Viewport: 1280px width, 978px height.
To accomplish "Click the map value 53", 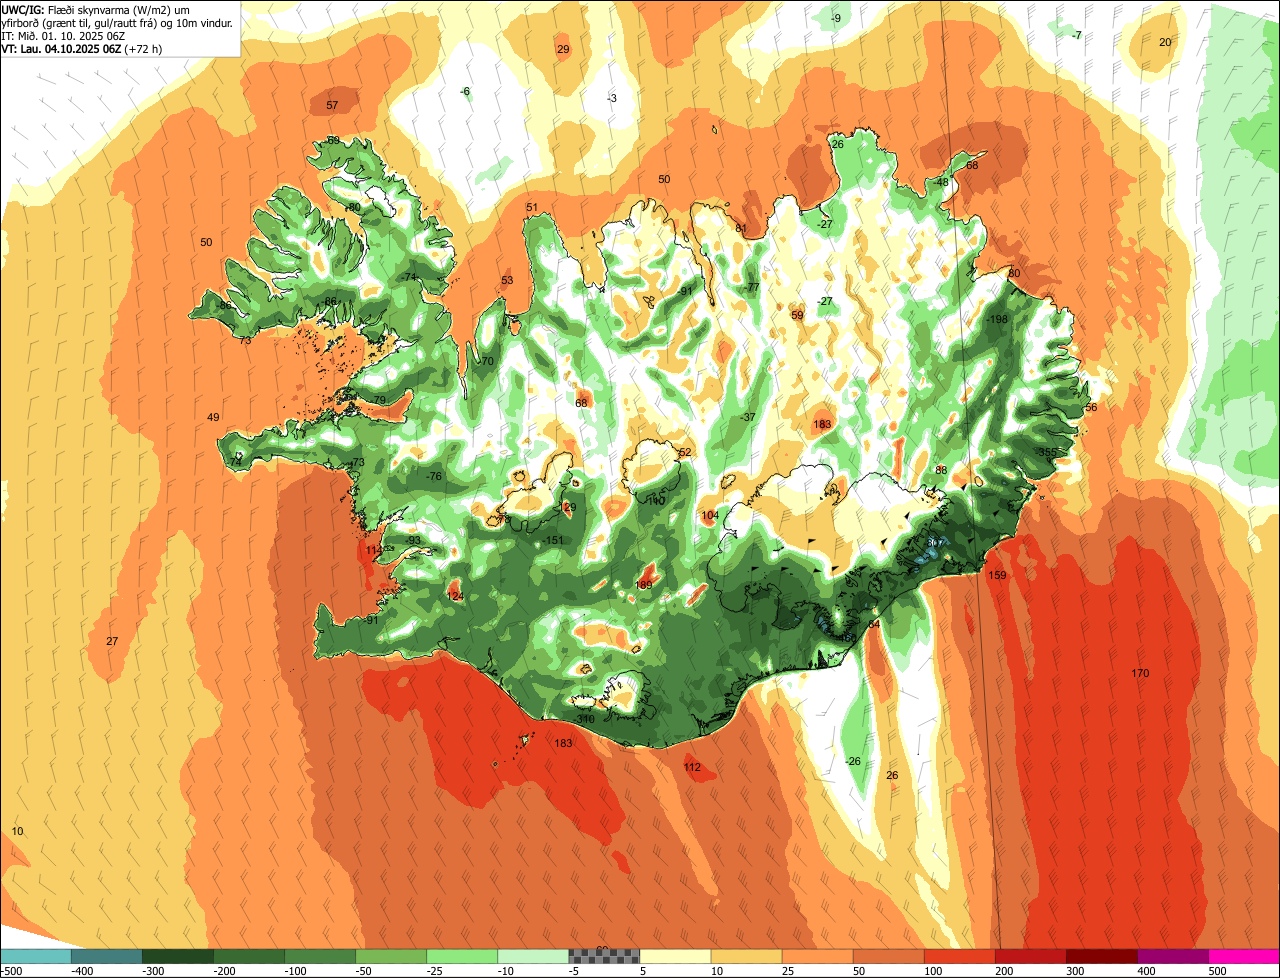I will [507, 281].
